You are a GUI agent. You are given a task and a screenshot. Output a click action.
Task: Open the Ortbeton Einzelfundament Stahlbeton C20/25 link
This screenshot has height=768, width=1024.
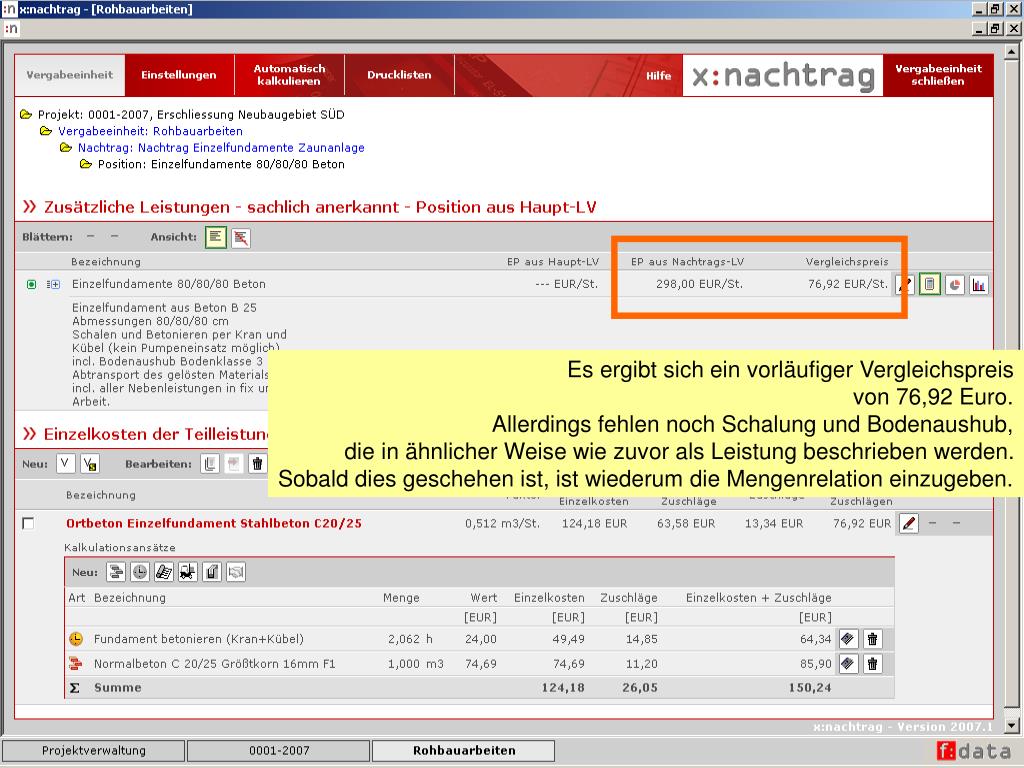pyautogui.click(x=214, y=523)
